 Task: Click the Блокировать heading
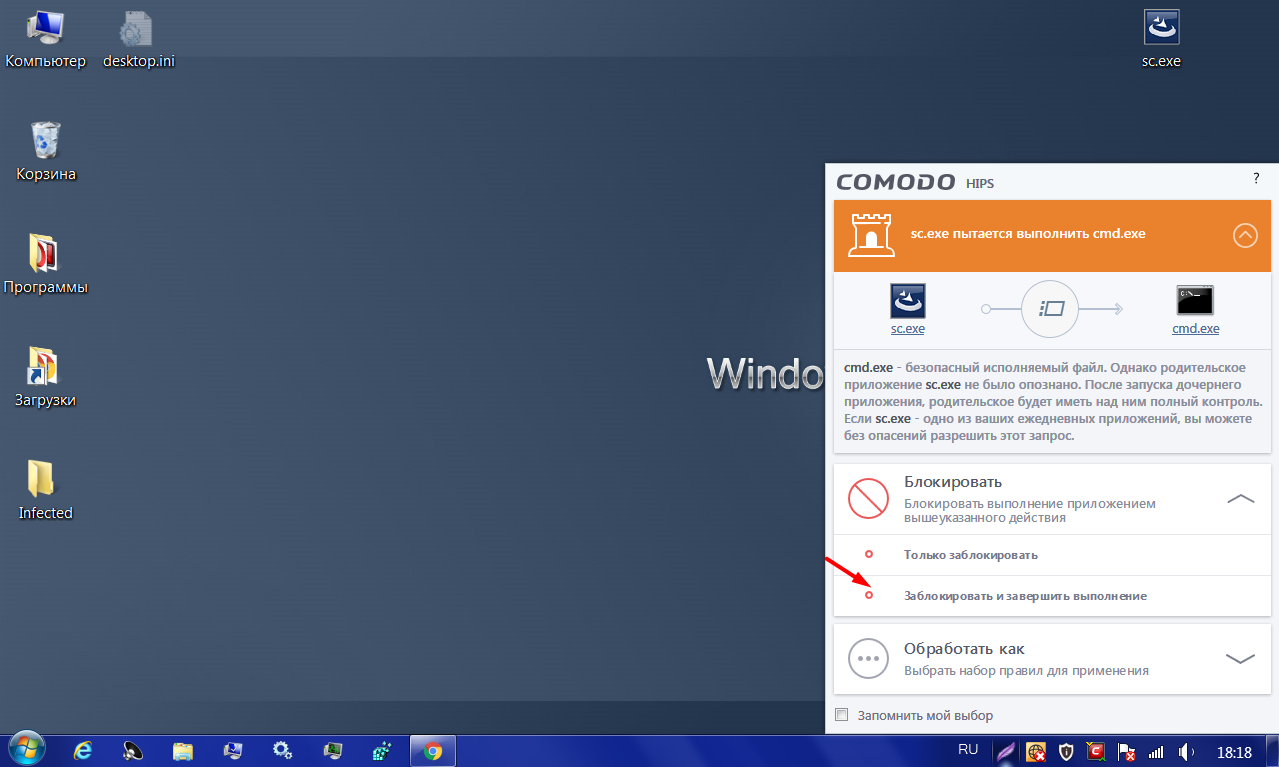pos(953,482)
